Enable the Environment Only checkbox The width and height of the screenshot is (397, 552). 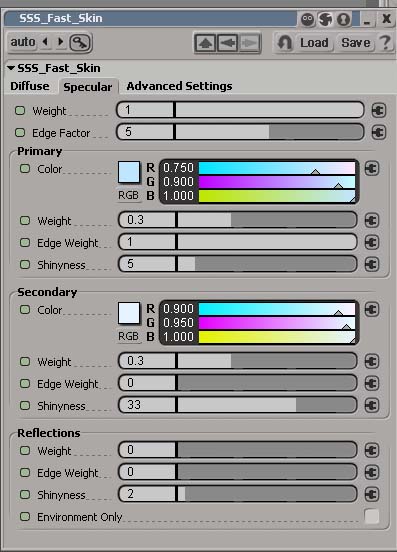(x=372, y=516)
